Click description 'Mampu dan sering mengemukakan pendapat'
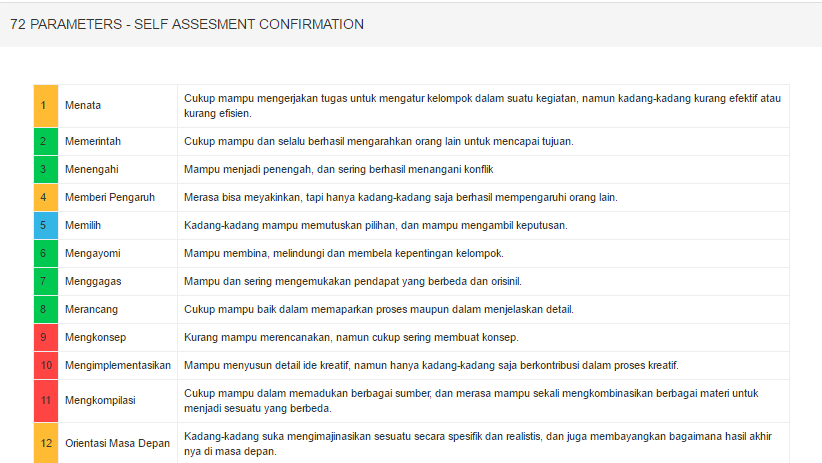822x463 pixels. click(353, 282)
